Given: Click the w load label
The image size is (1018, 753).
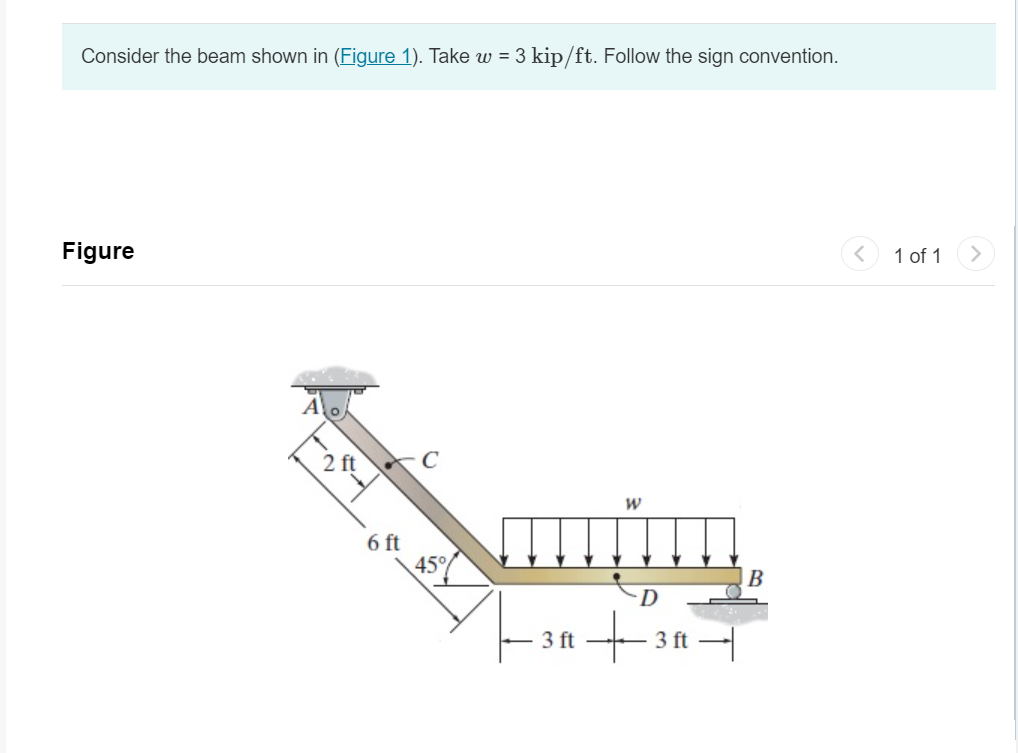Looking at the screenshot, I should click(x=633, y=503).
